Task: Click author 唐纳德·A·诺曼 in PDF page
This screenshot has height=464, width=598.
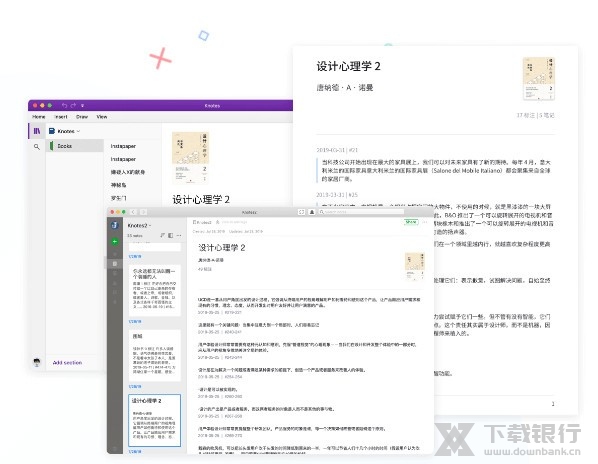Action: point(344,87)
